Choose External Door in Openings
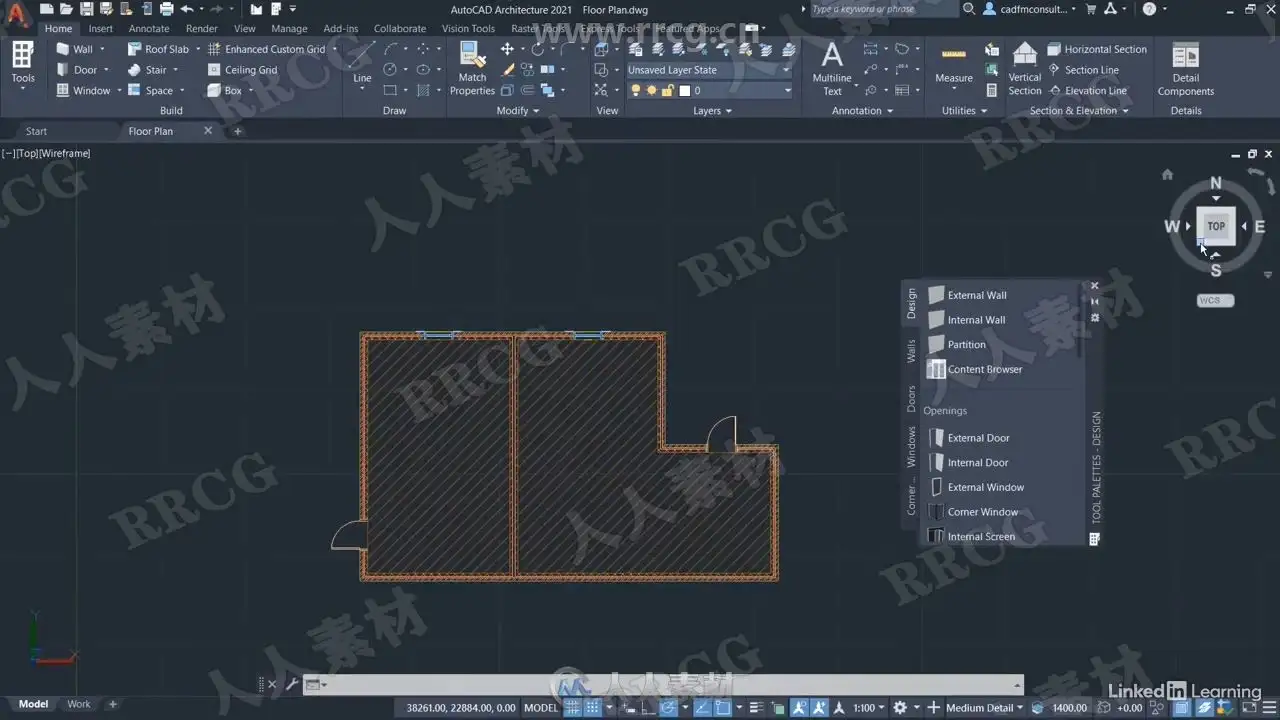 [968, 438]
